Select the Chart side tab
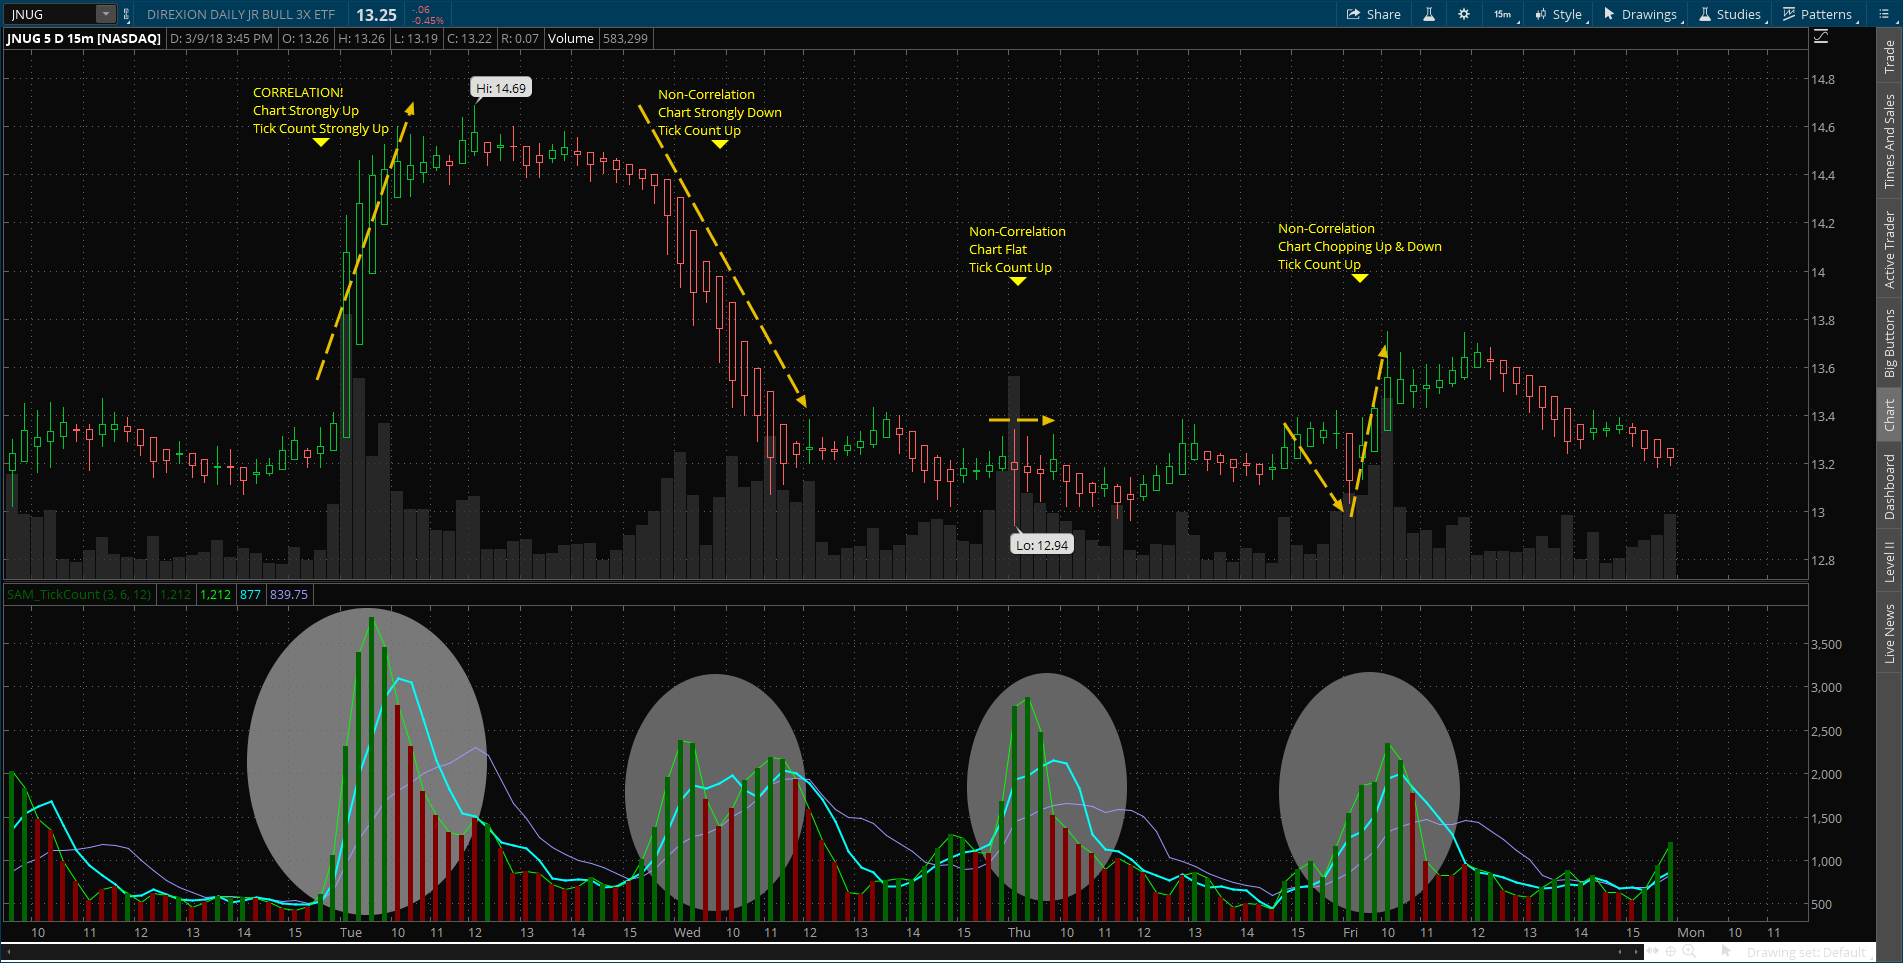The image size is (1903, 963). coord(1889,415)
